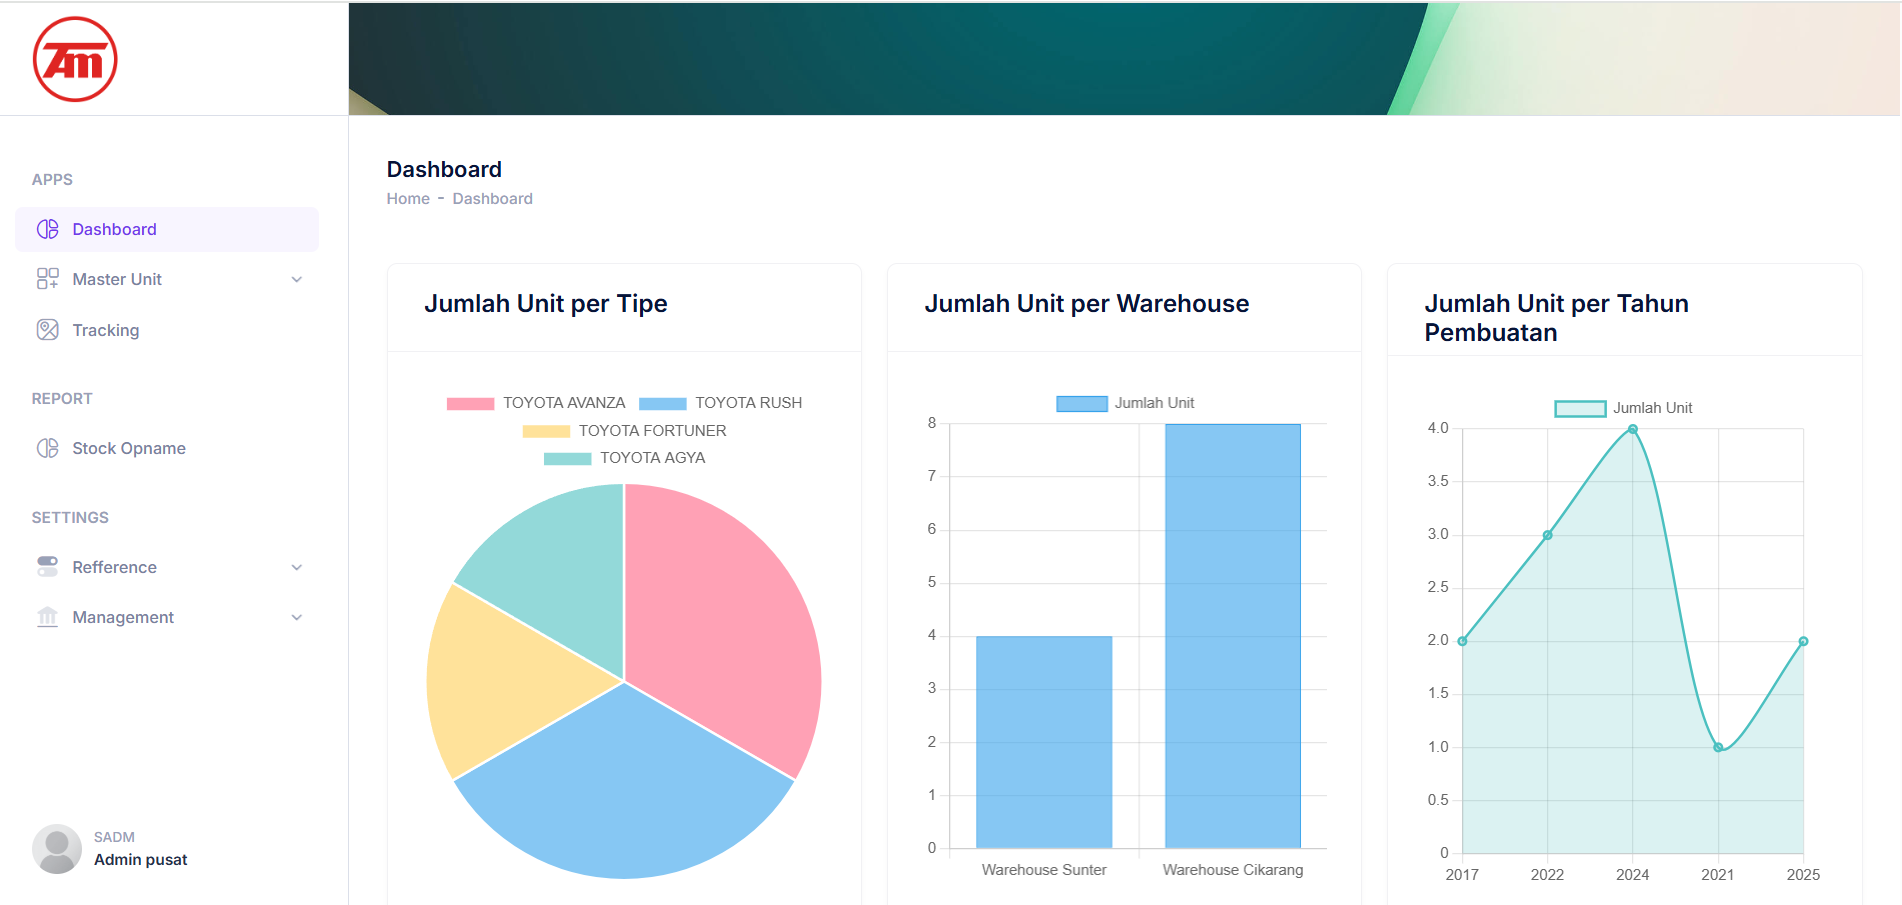Go to the Tracking page
This screenshot has height=905, width=1902.
tap(167, 330)
